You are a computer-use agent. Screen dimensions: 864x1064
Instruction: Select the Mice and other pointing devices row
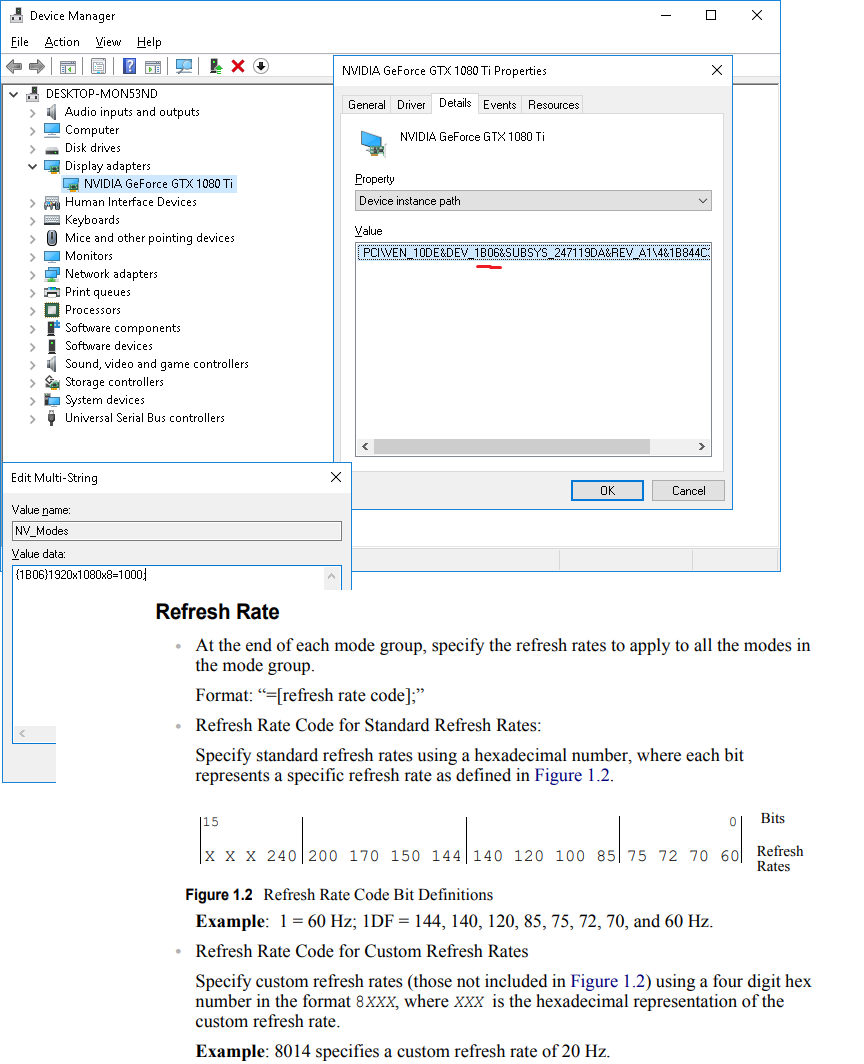[150, 238]
